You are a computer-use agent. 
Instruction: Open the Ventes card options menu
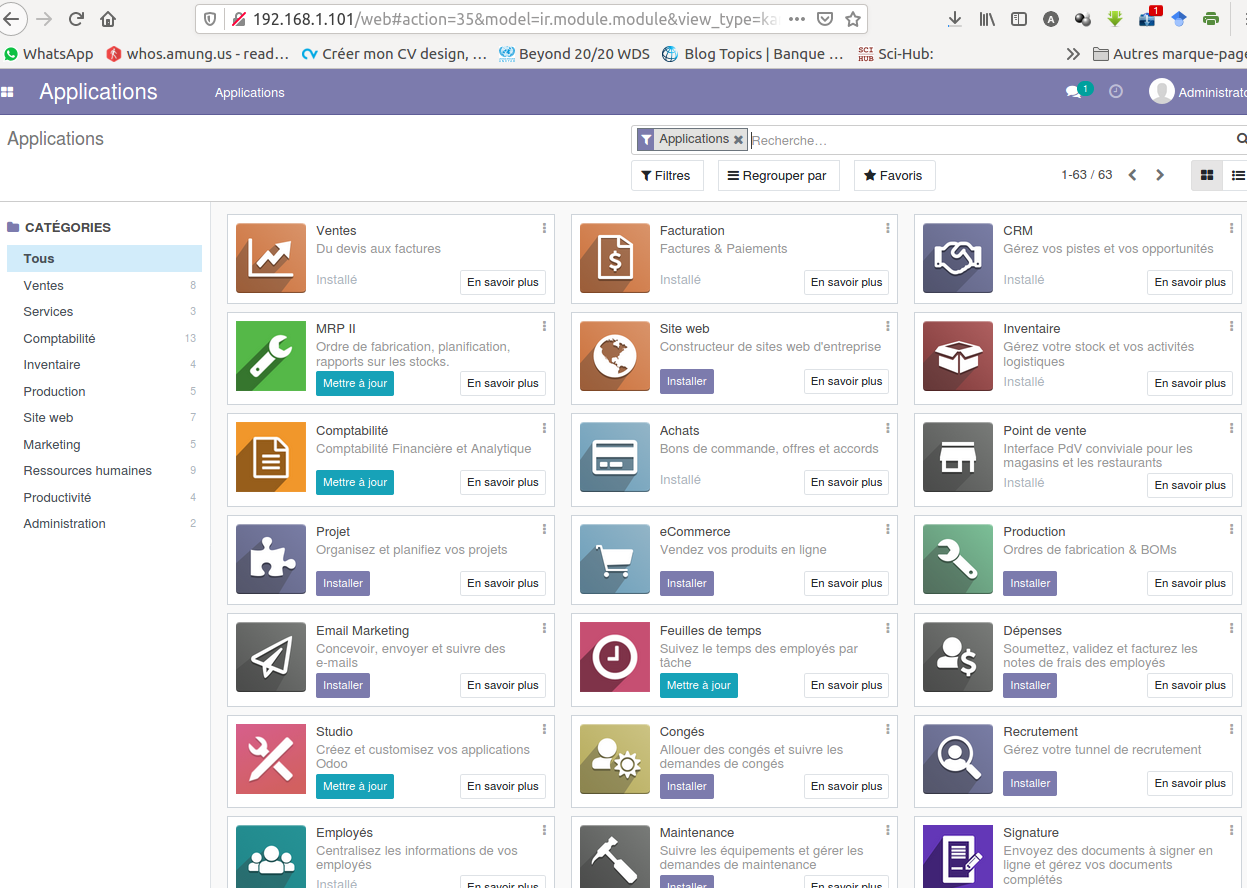(x=544, y=229)
